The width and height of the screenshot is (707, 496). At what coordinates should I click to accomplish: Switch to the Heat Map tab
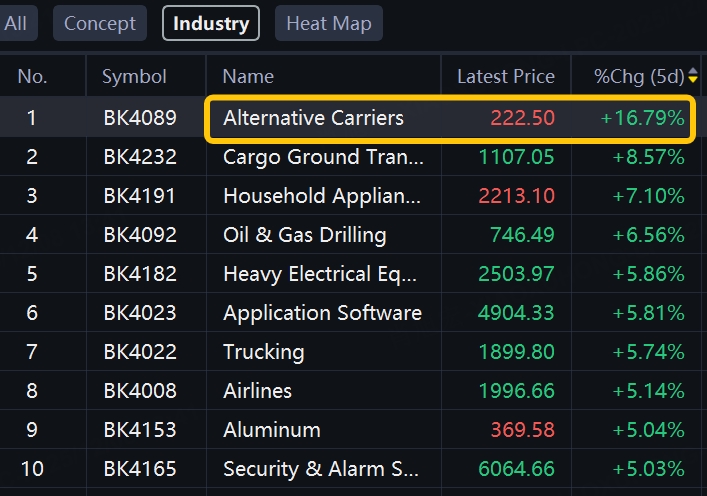coord(328,24)
